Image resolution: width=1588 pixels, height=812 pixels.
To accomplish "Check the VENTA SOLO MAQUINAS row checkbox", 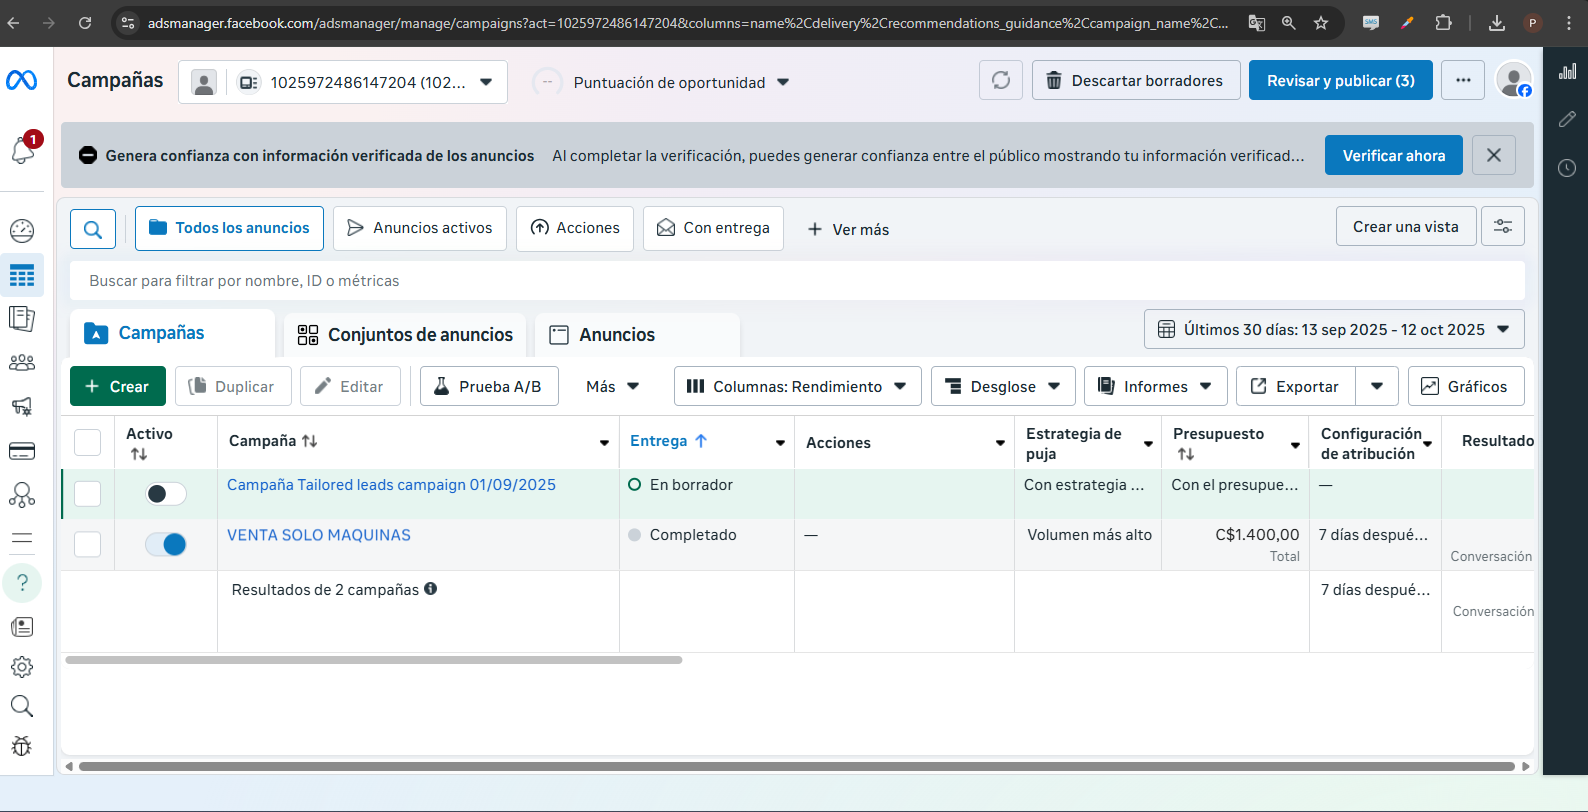I will click(x=88, y=544).
